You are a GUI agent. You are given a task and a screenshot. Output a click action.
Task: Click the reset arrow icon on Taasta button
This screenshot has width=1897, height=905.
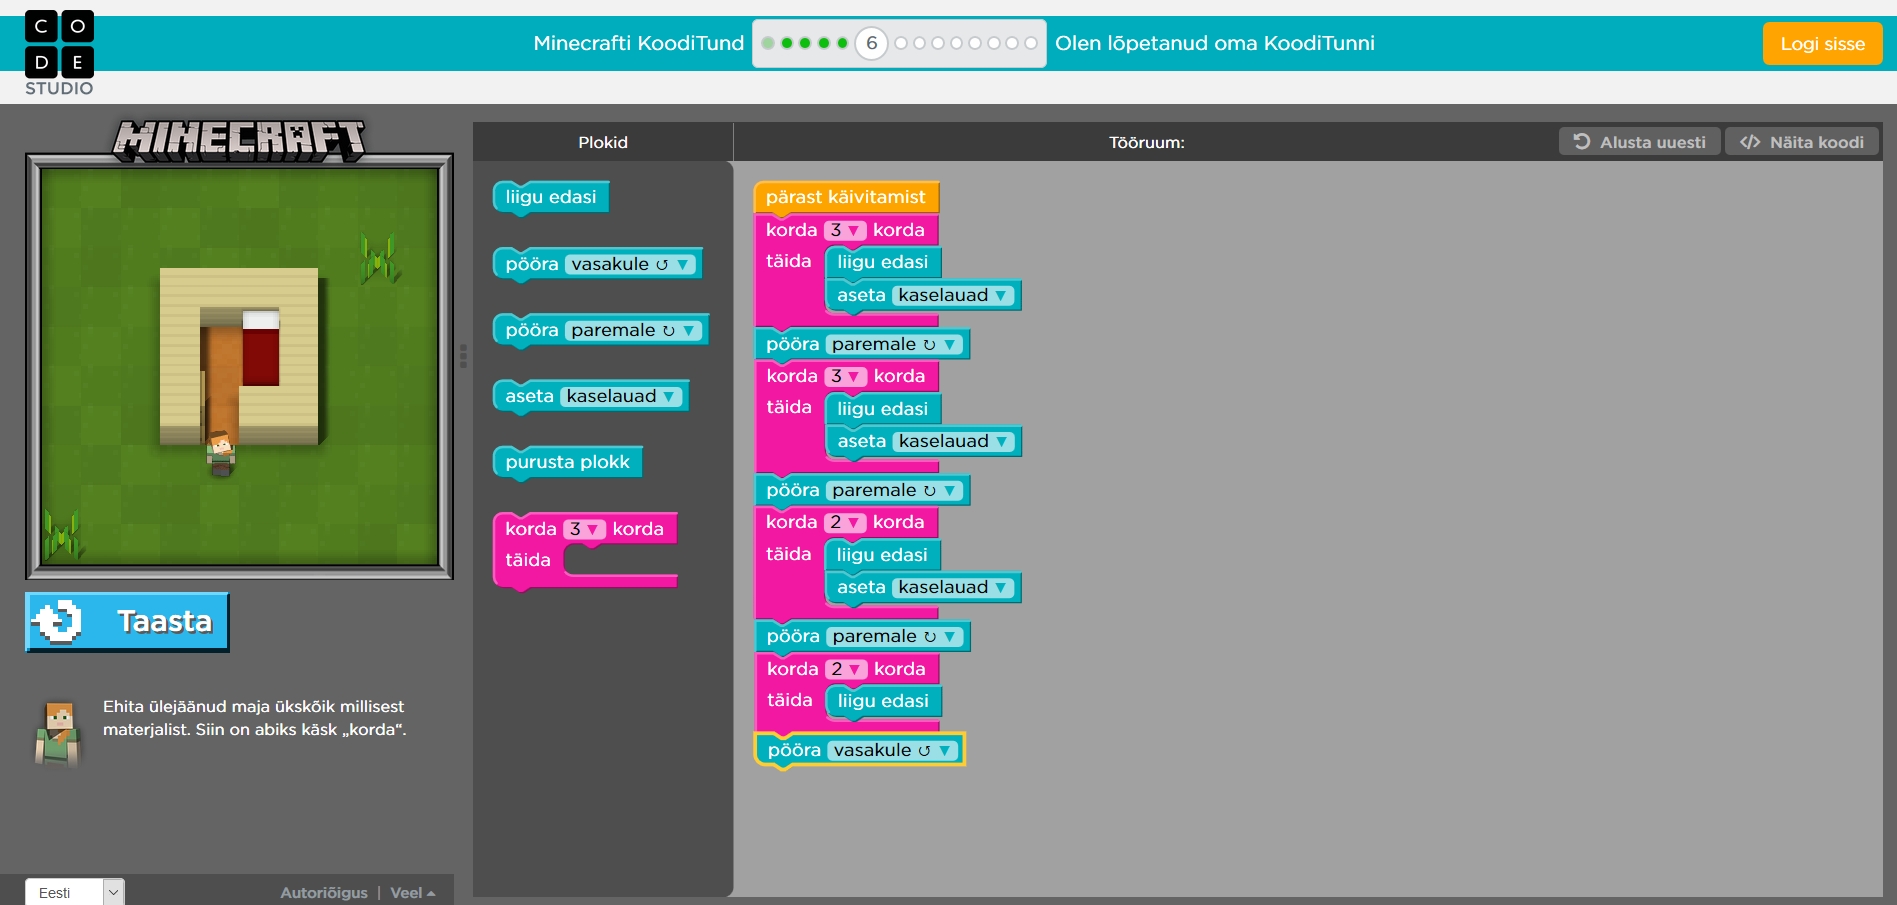coord(57,621)
